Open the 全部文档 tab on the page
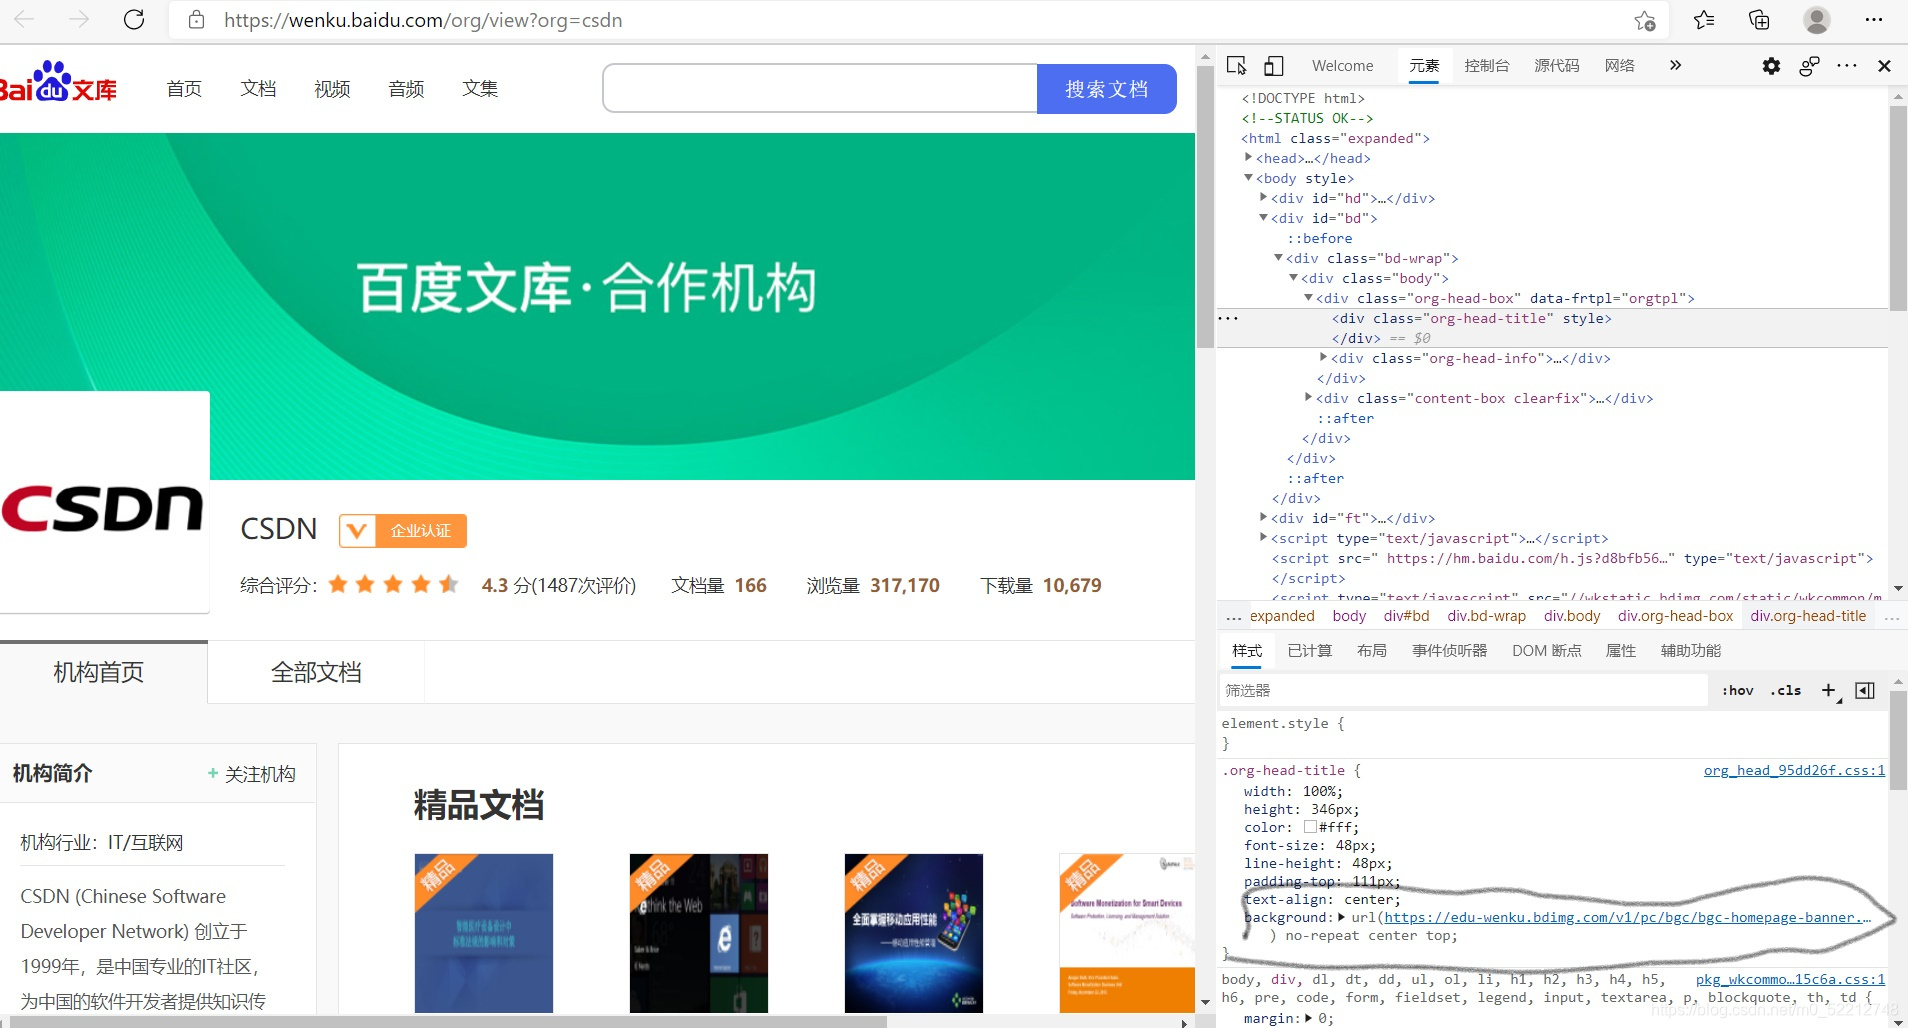This screenshot has width=1908, height=1028. click(316, 672)
